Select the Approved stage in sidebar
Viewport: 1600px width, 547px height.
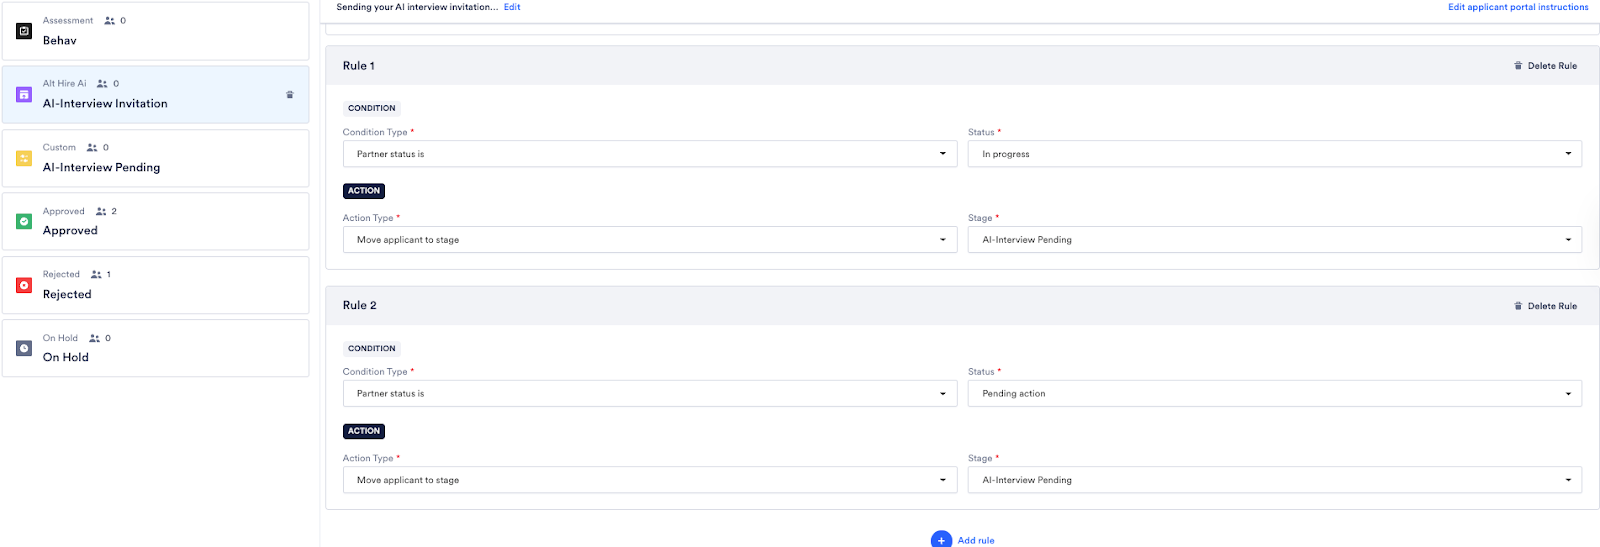point(155,222)
